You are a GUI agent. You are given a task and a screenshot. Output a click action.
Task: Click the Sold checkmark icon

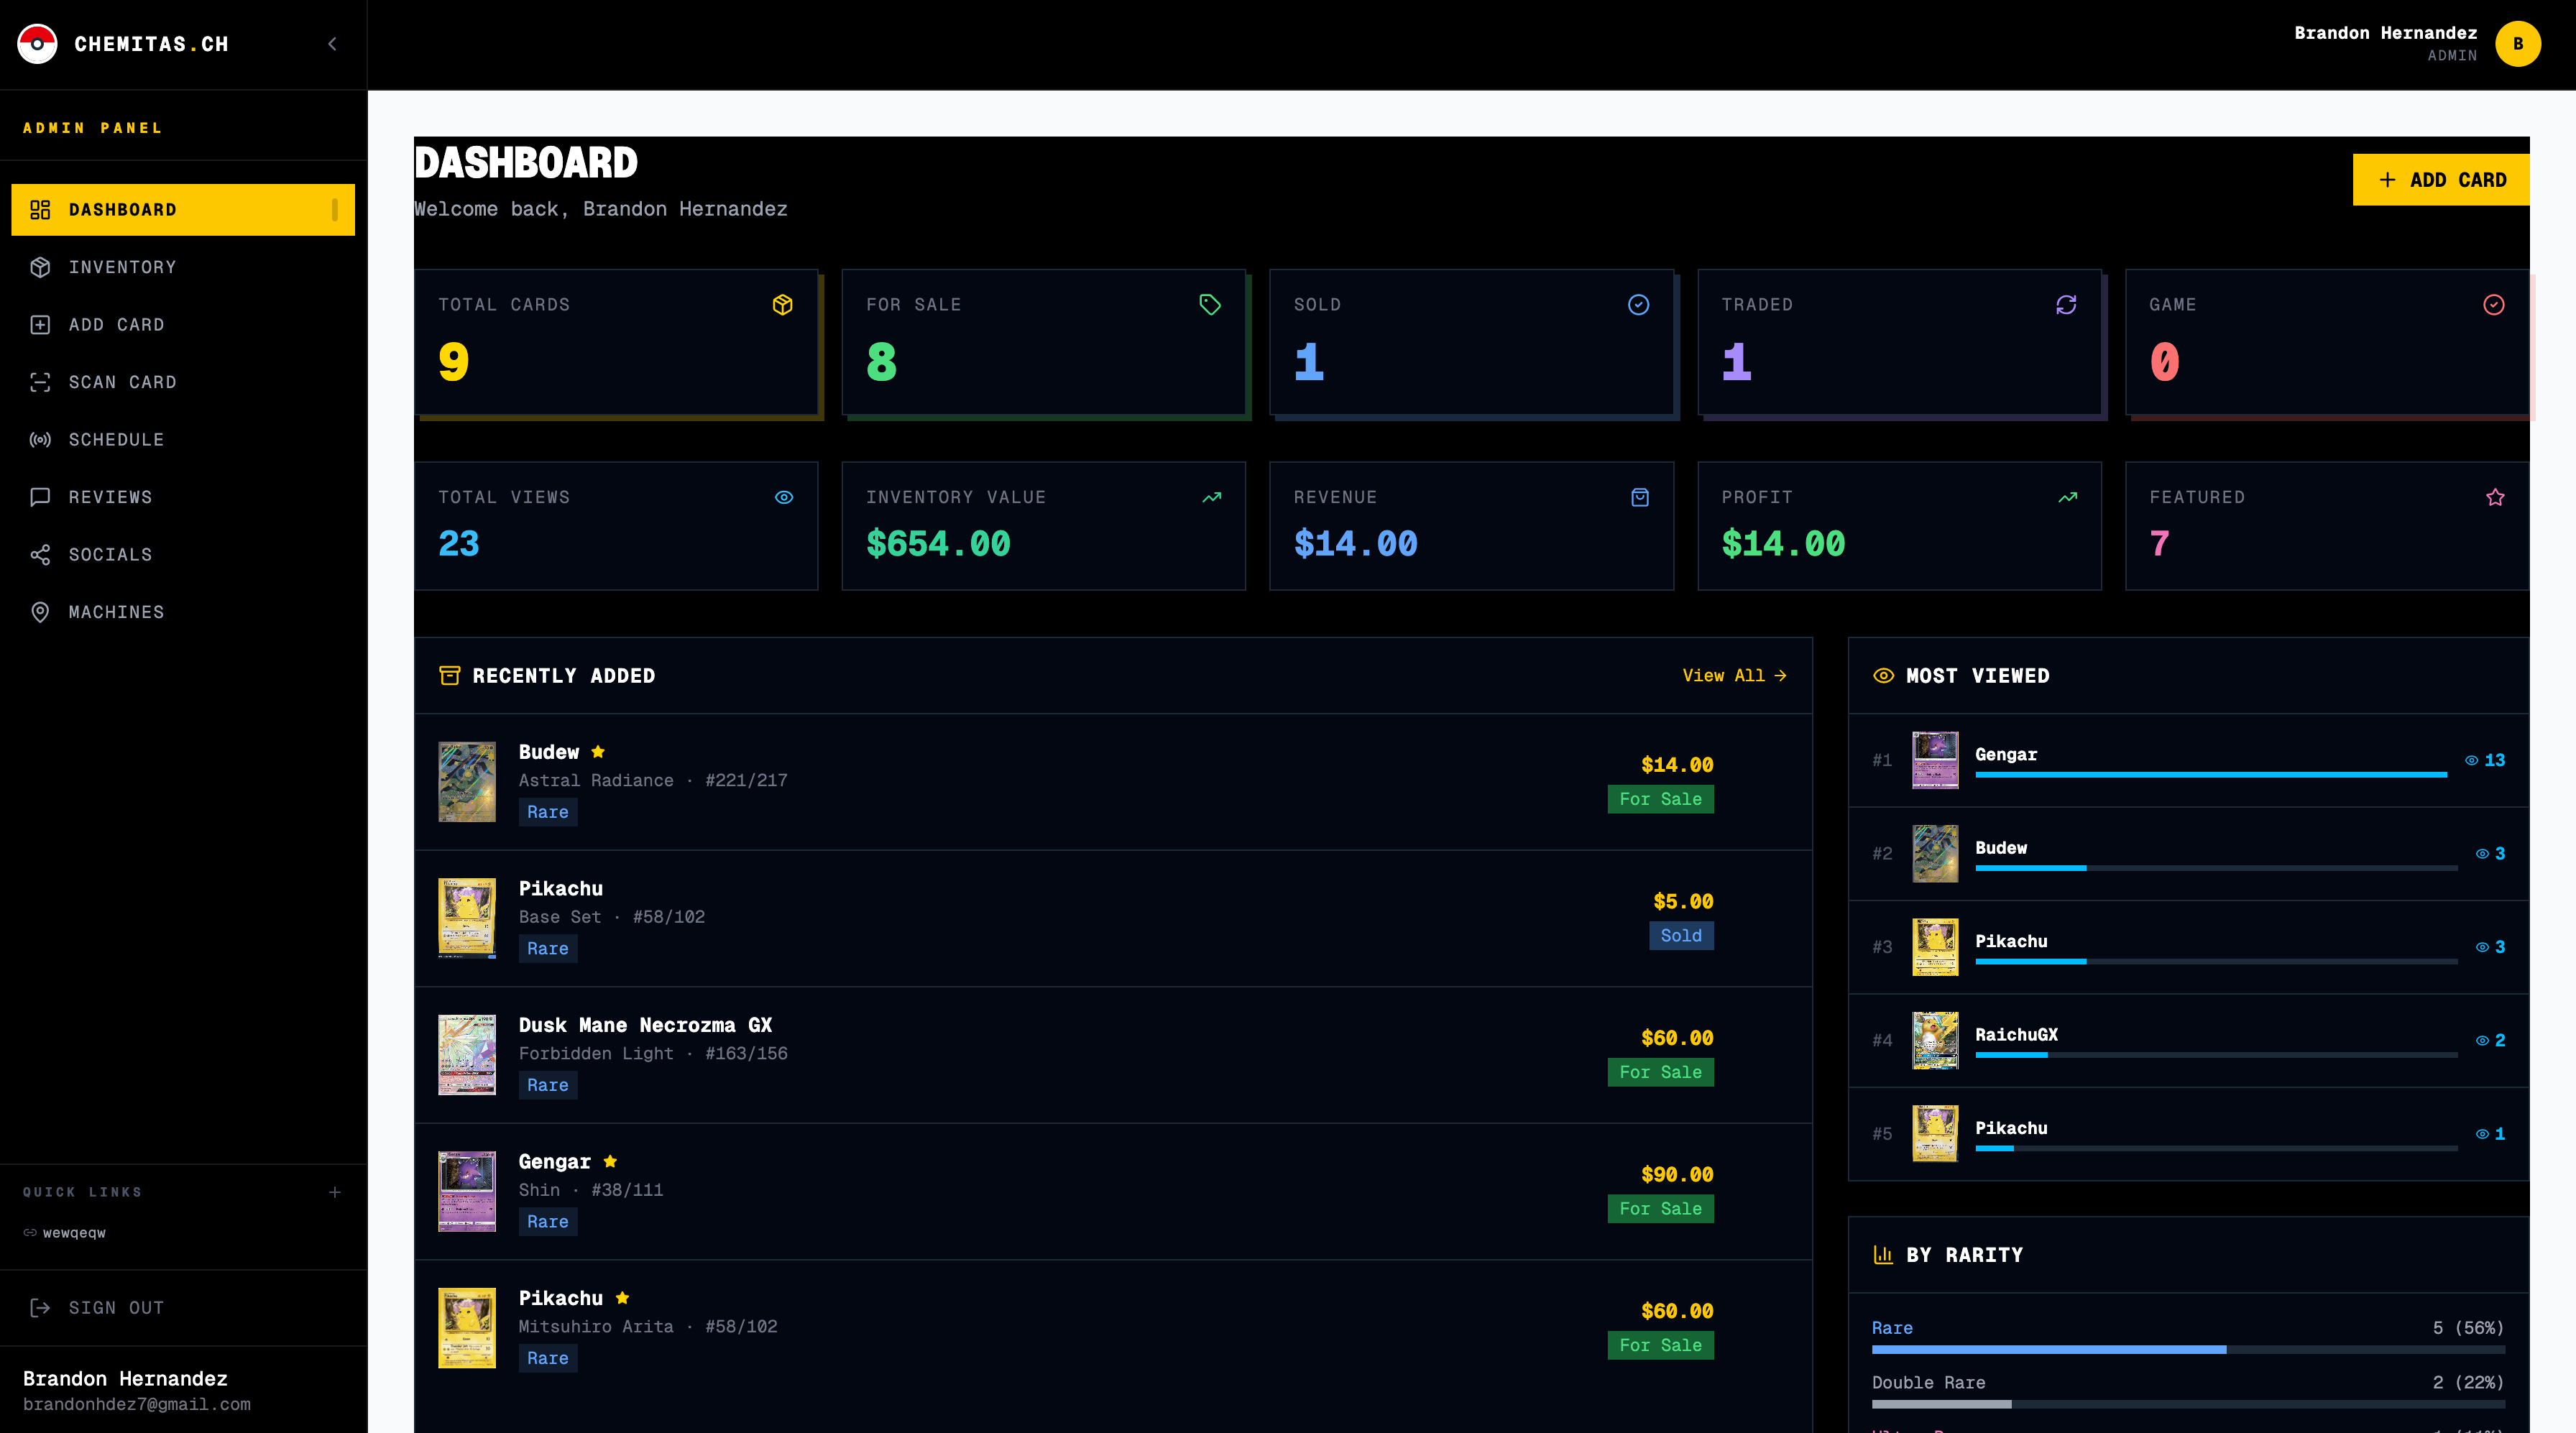point(1638,305)
